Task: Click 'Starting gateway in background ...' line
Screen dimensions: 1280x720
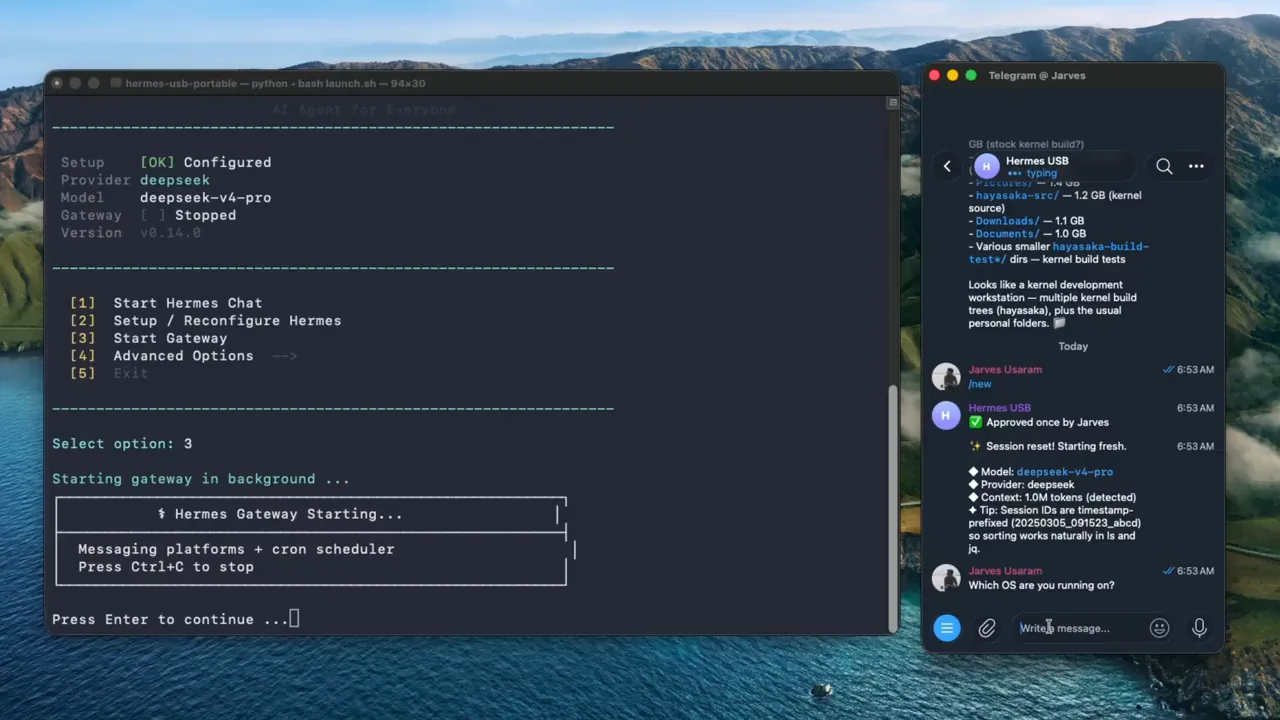Action: tap(201, 479)
